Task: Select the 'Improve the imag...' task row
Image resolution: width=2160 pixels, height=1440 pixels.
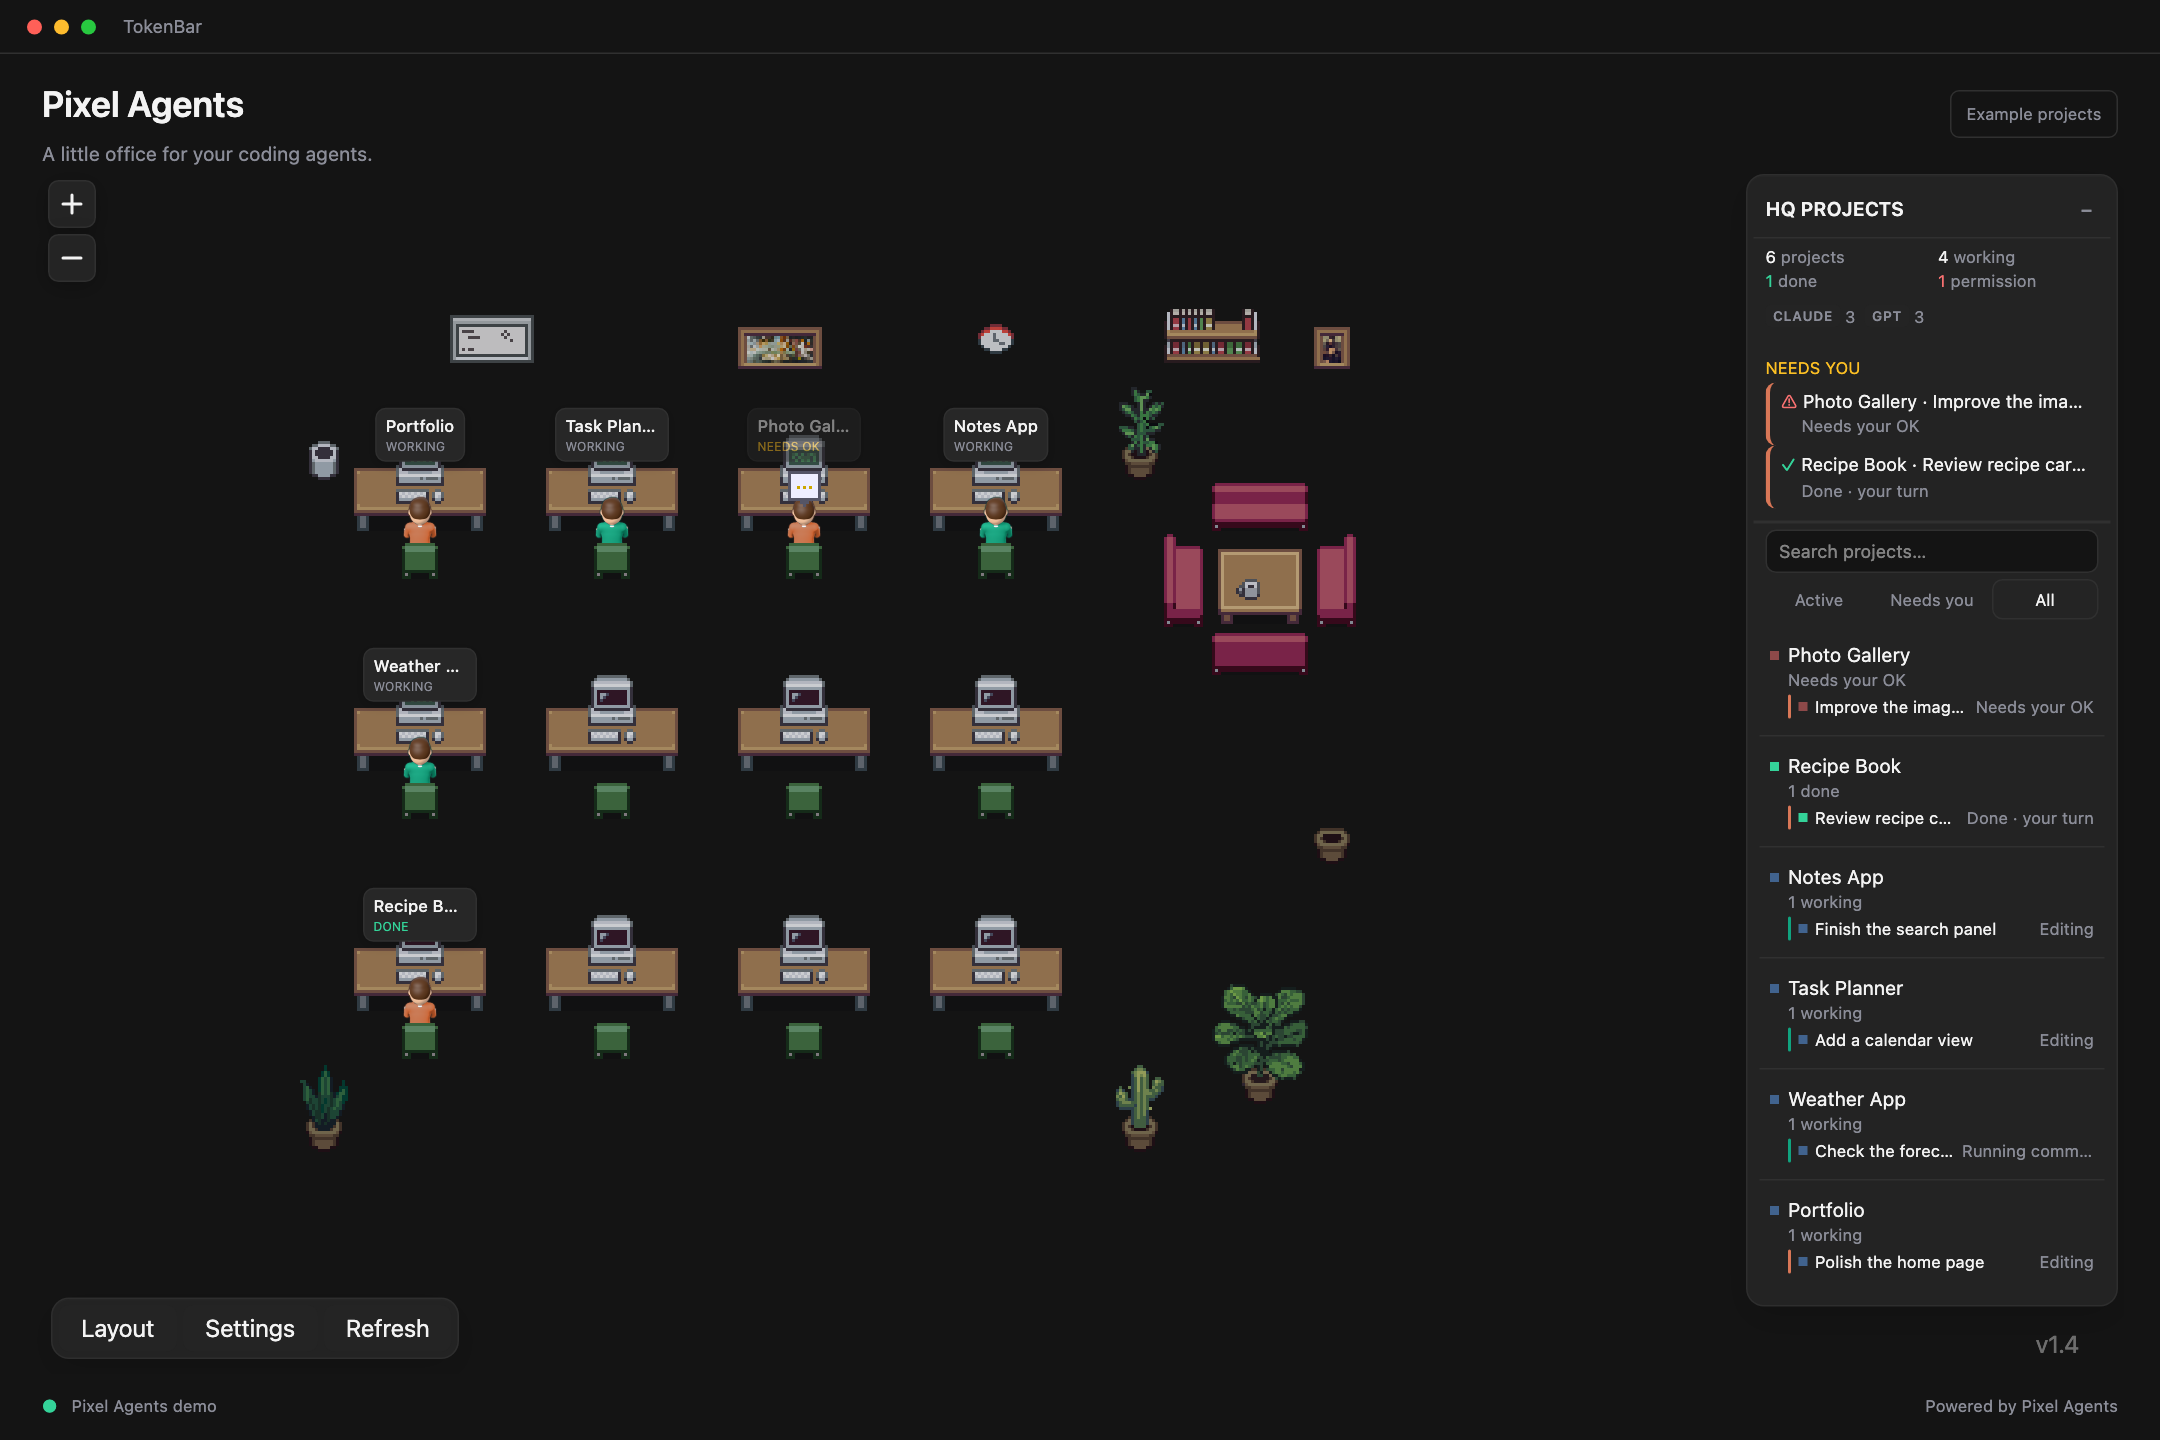Action: point(1940,707)
